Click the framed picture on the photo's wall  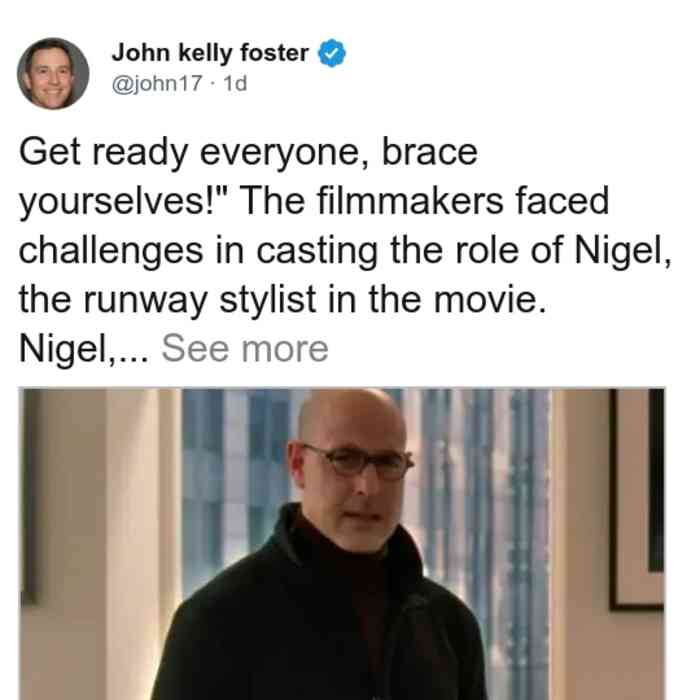pos(638,499)
